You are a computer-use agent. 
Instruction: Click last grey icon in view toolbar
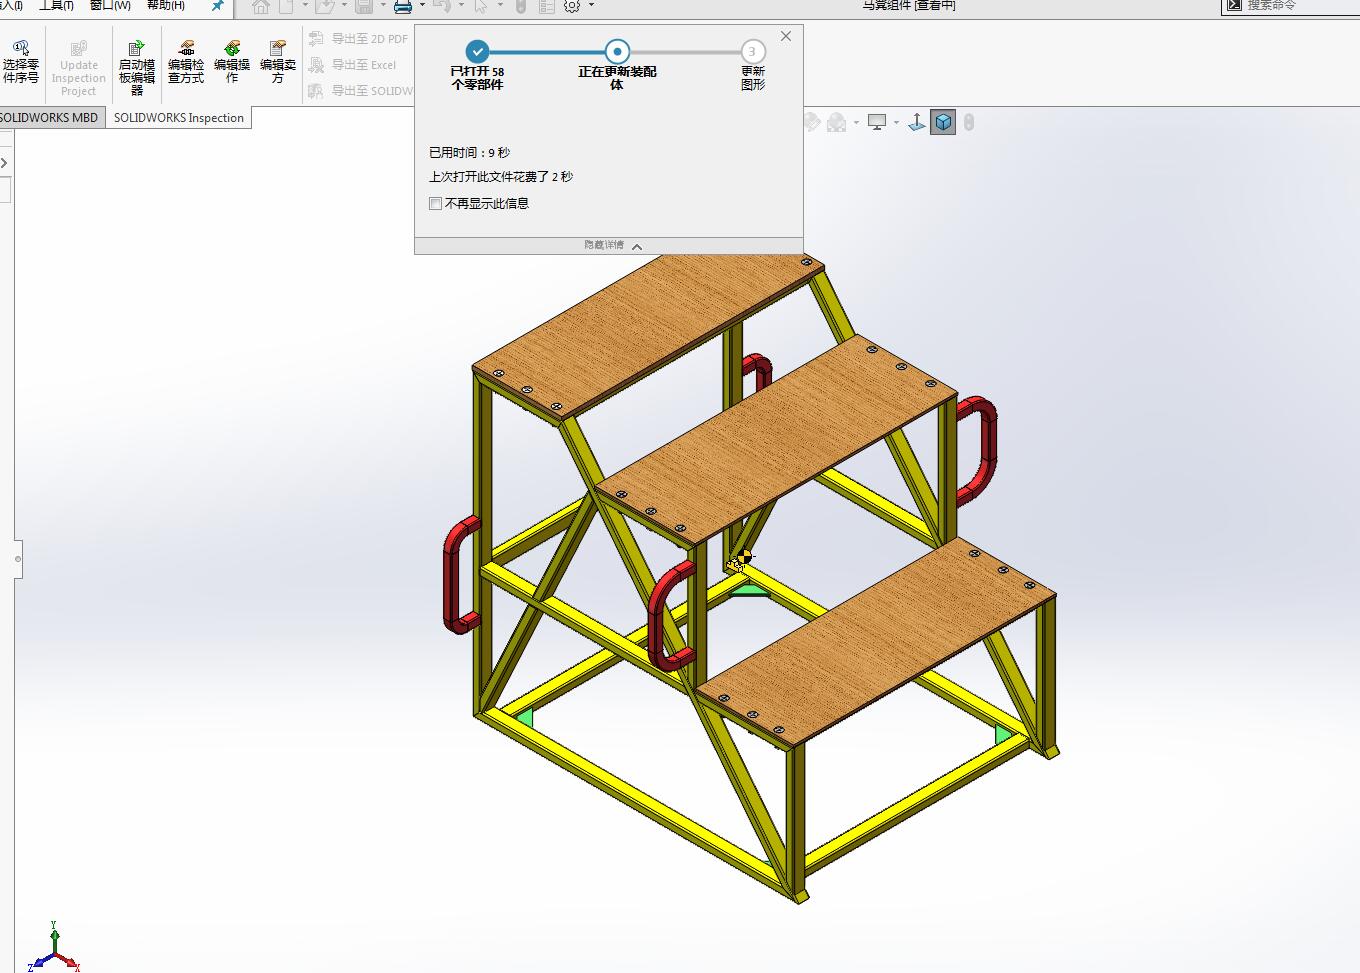(x=969, y=122)
